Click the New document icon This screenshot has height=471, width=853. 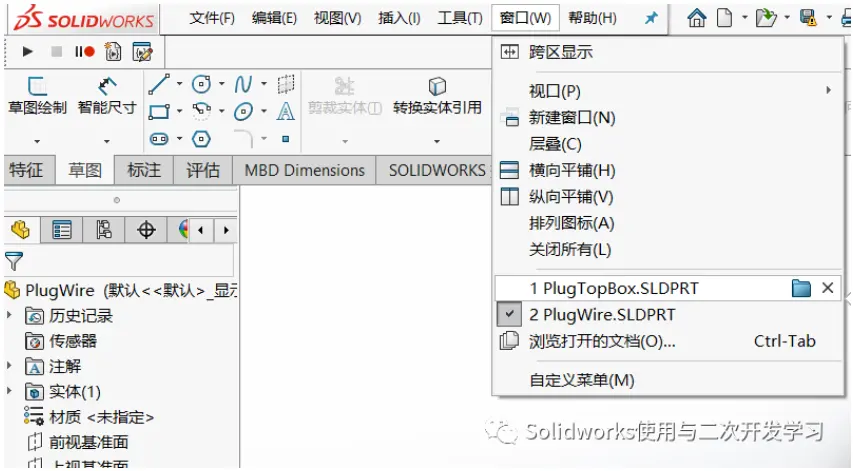pos(724,18)
